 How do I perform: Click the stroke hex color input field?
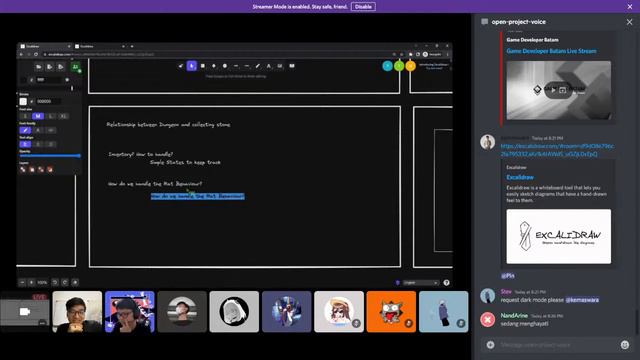point(48,101)
